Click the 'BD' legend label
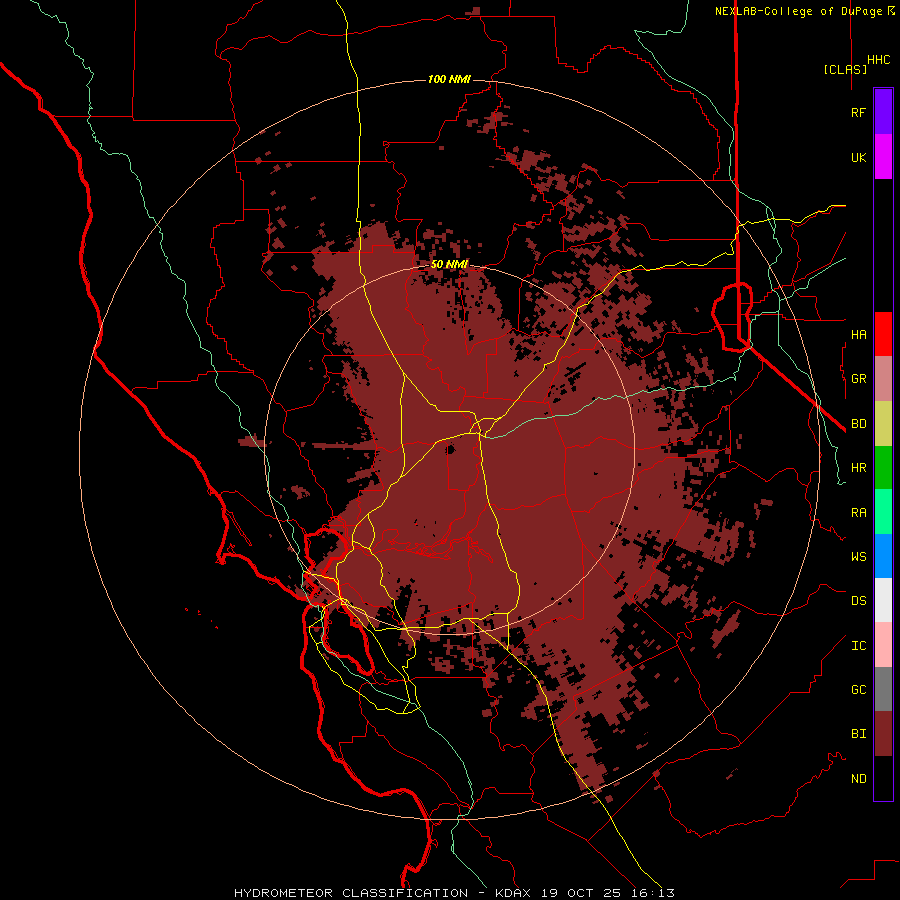Screen dimensions: 900x900 [x=858, y=424]
